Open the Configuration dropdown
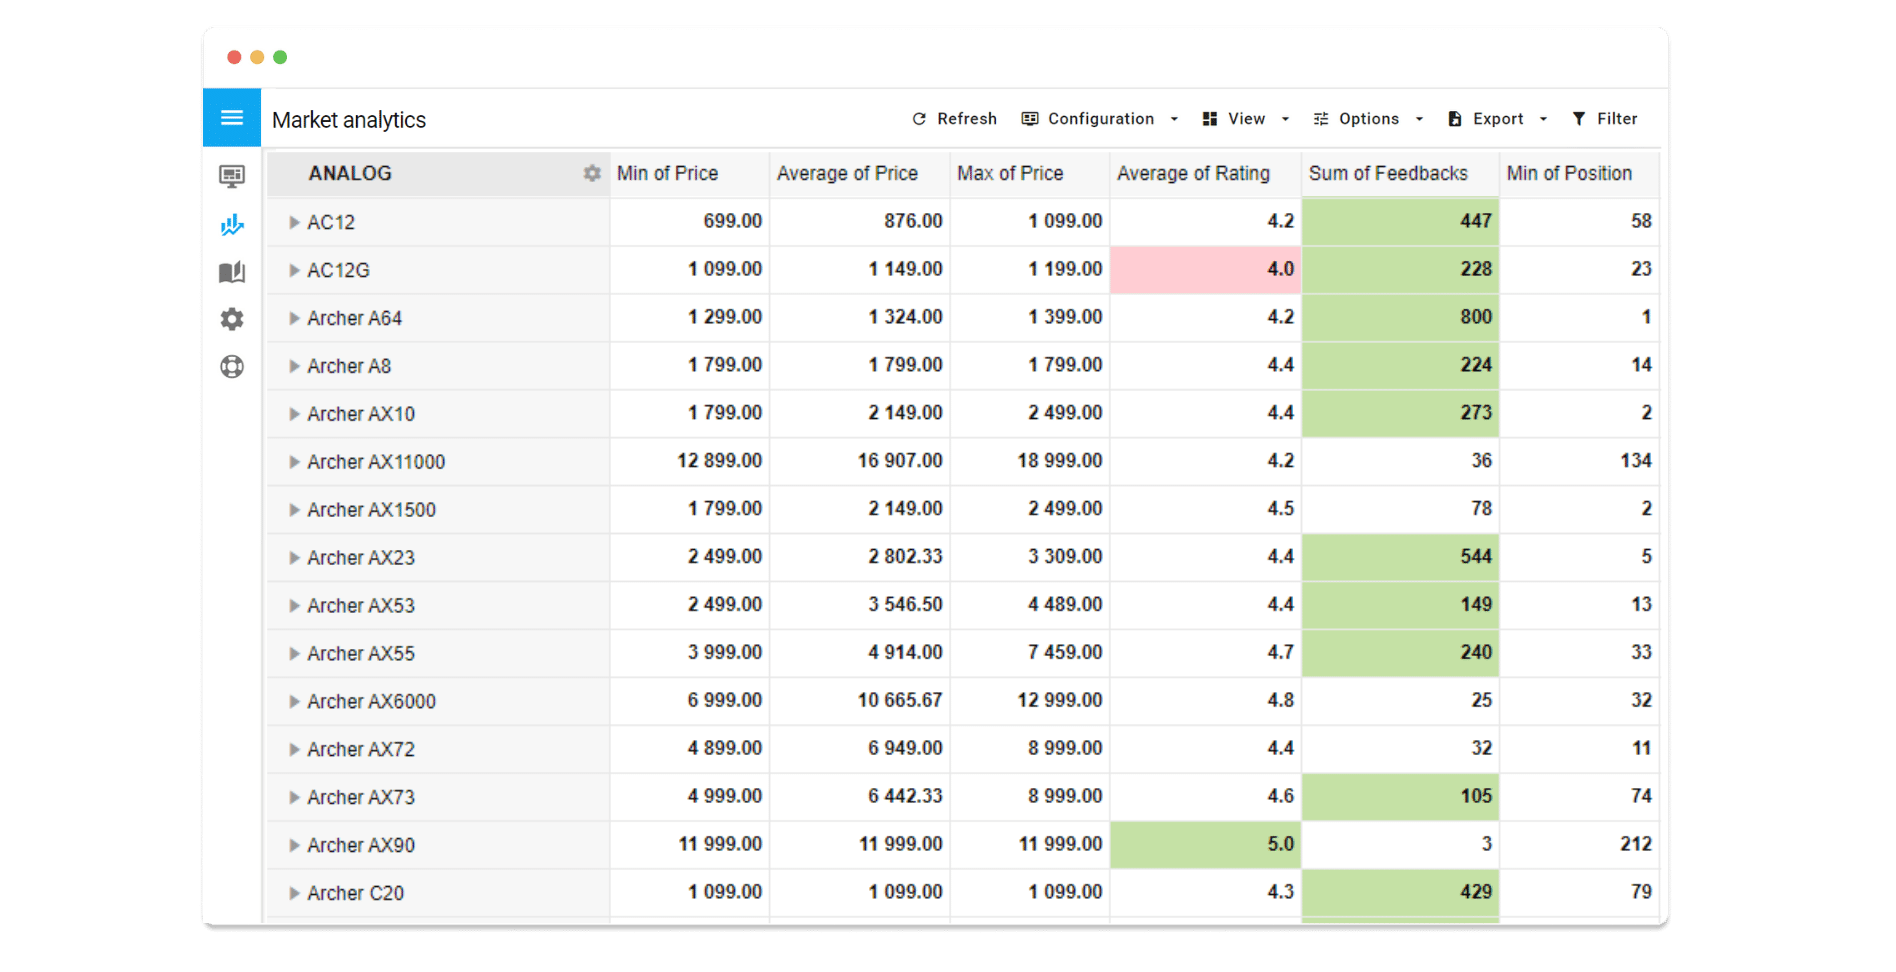 coord(1099,119)
